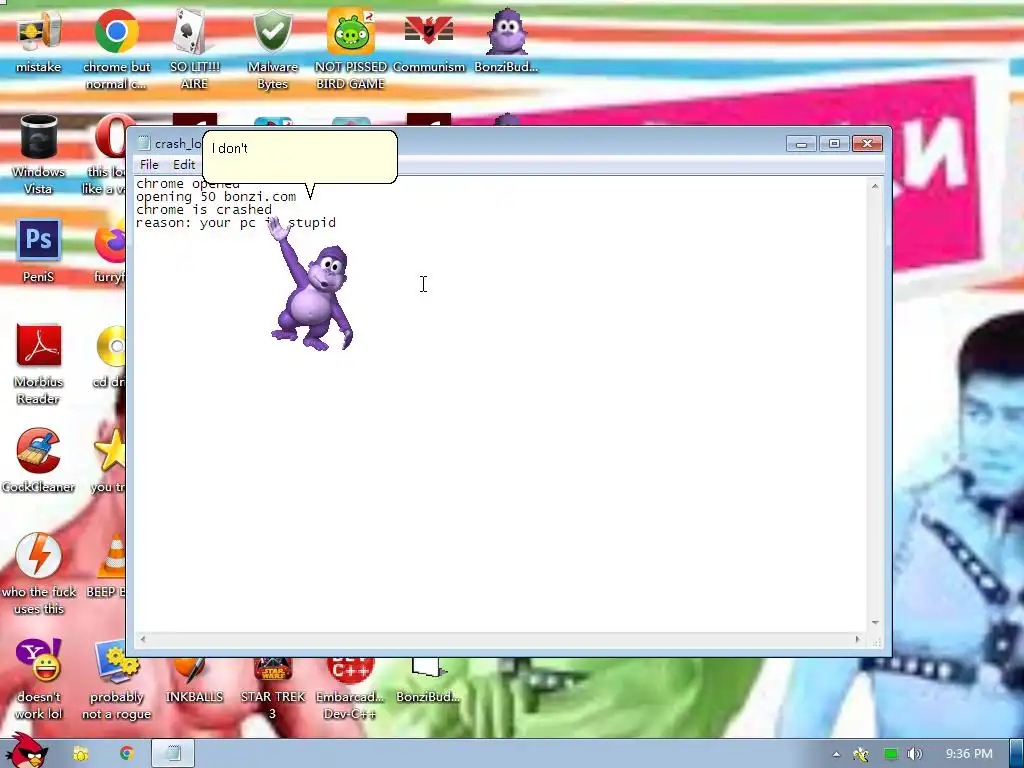Click the text 'opening 50 bonzi.com'
The height and width of the screenshot is (768, 1024).
pyautogui.click(x=216, y=197)
